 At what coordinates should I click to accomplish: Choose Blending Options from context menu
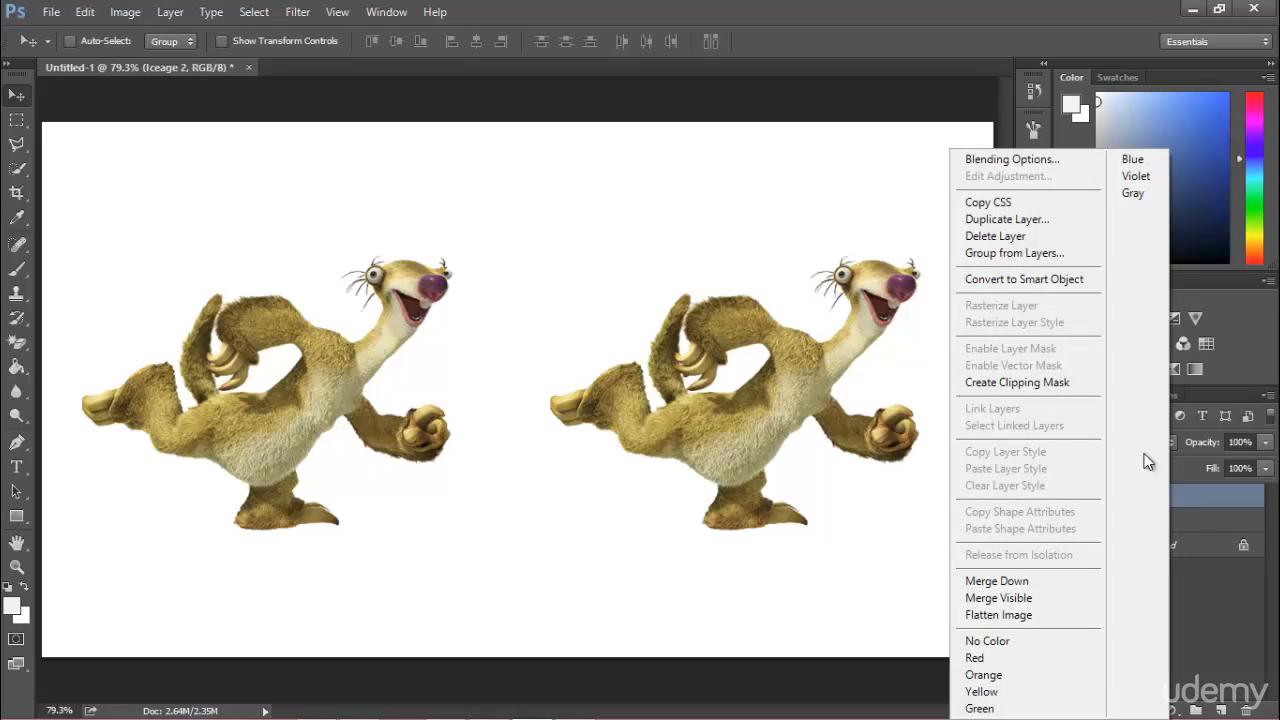coord(1012,159)
